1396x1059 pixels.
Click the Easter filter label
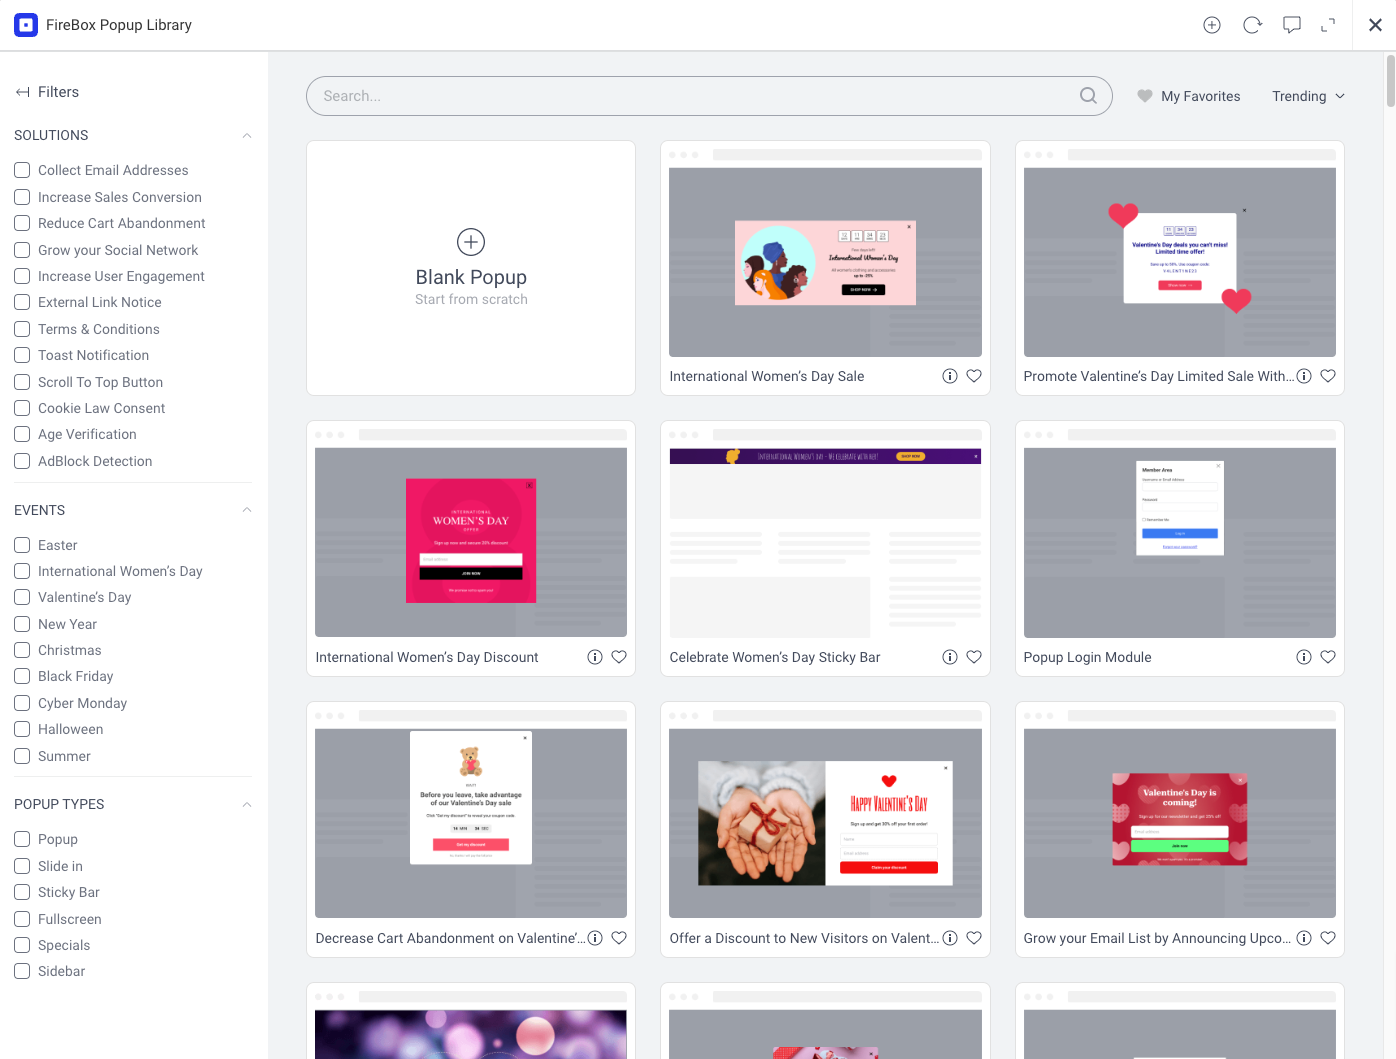click(57, 545)
